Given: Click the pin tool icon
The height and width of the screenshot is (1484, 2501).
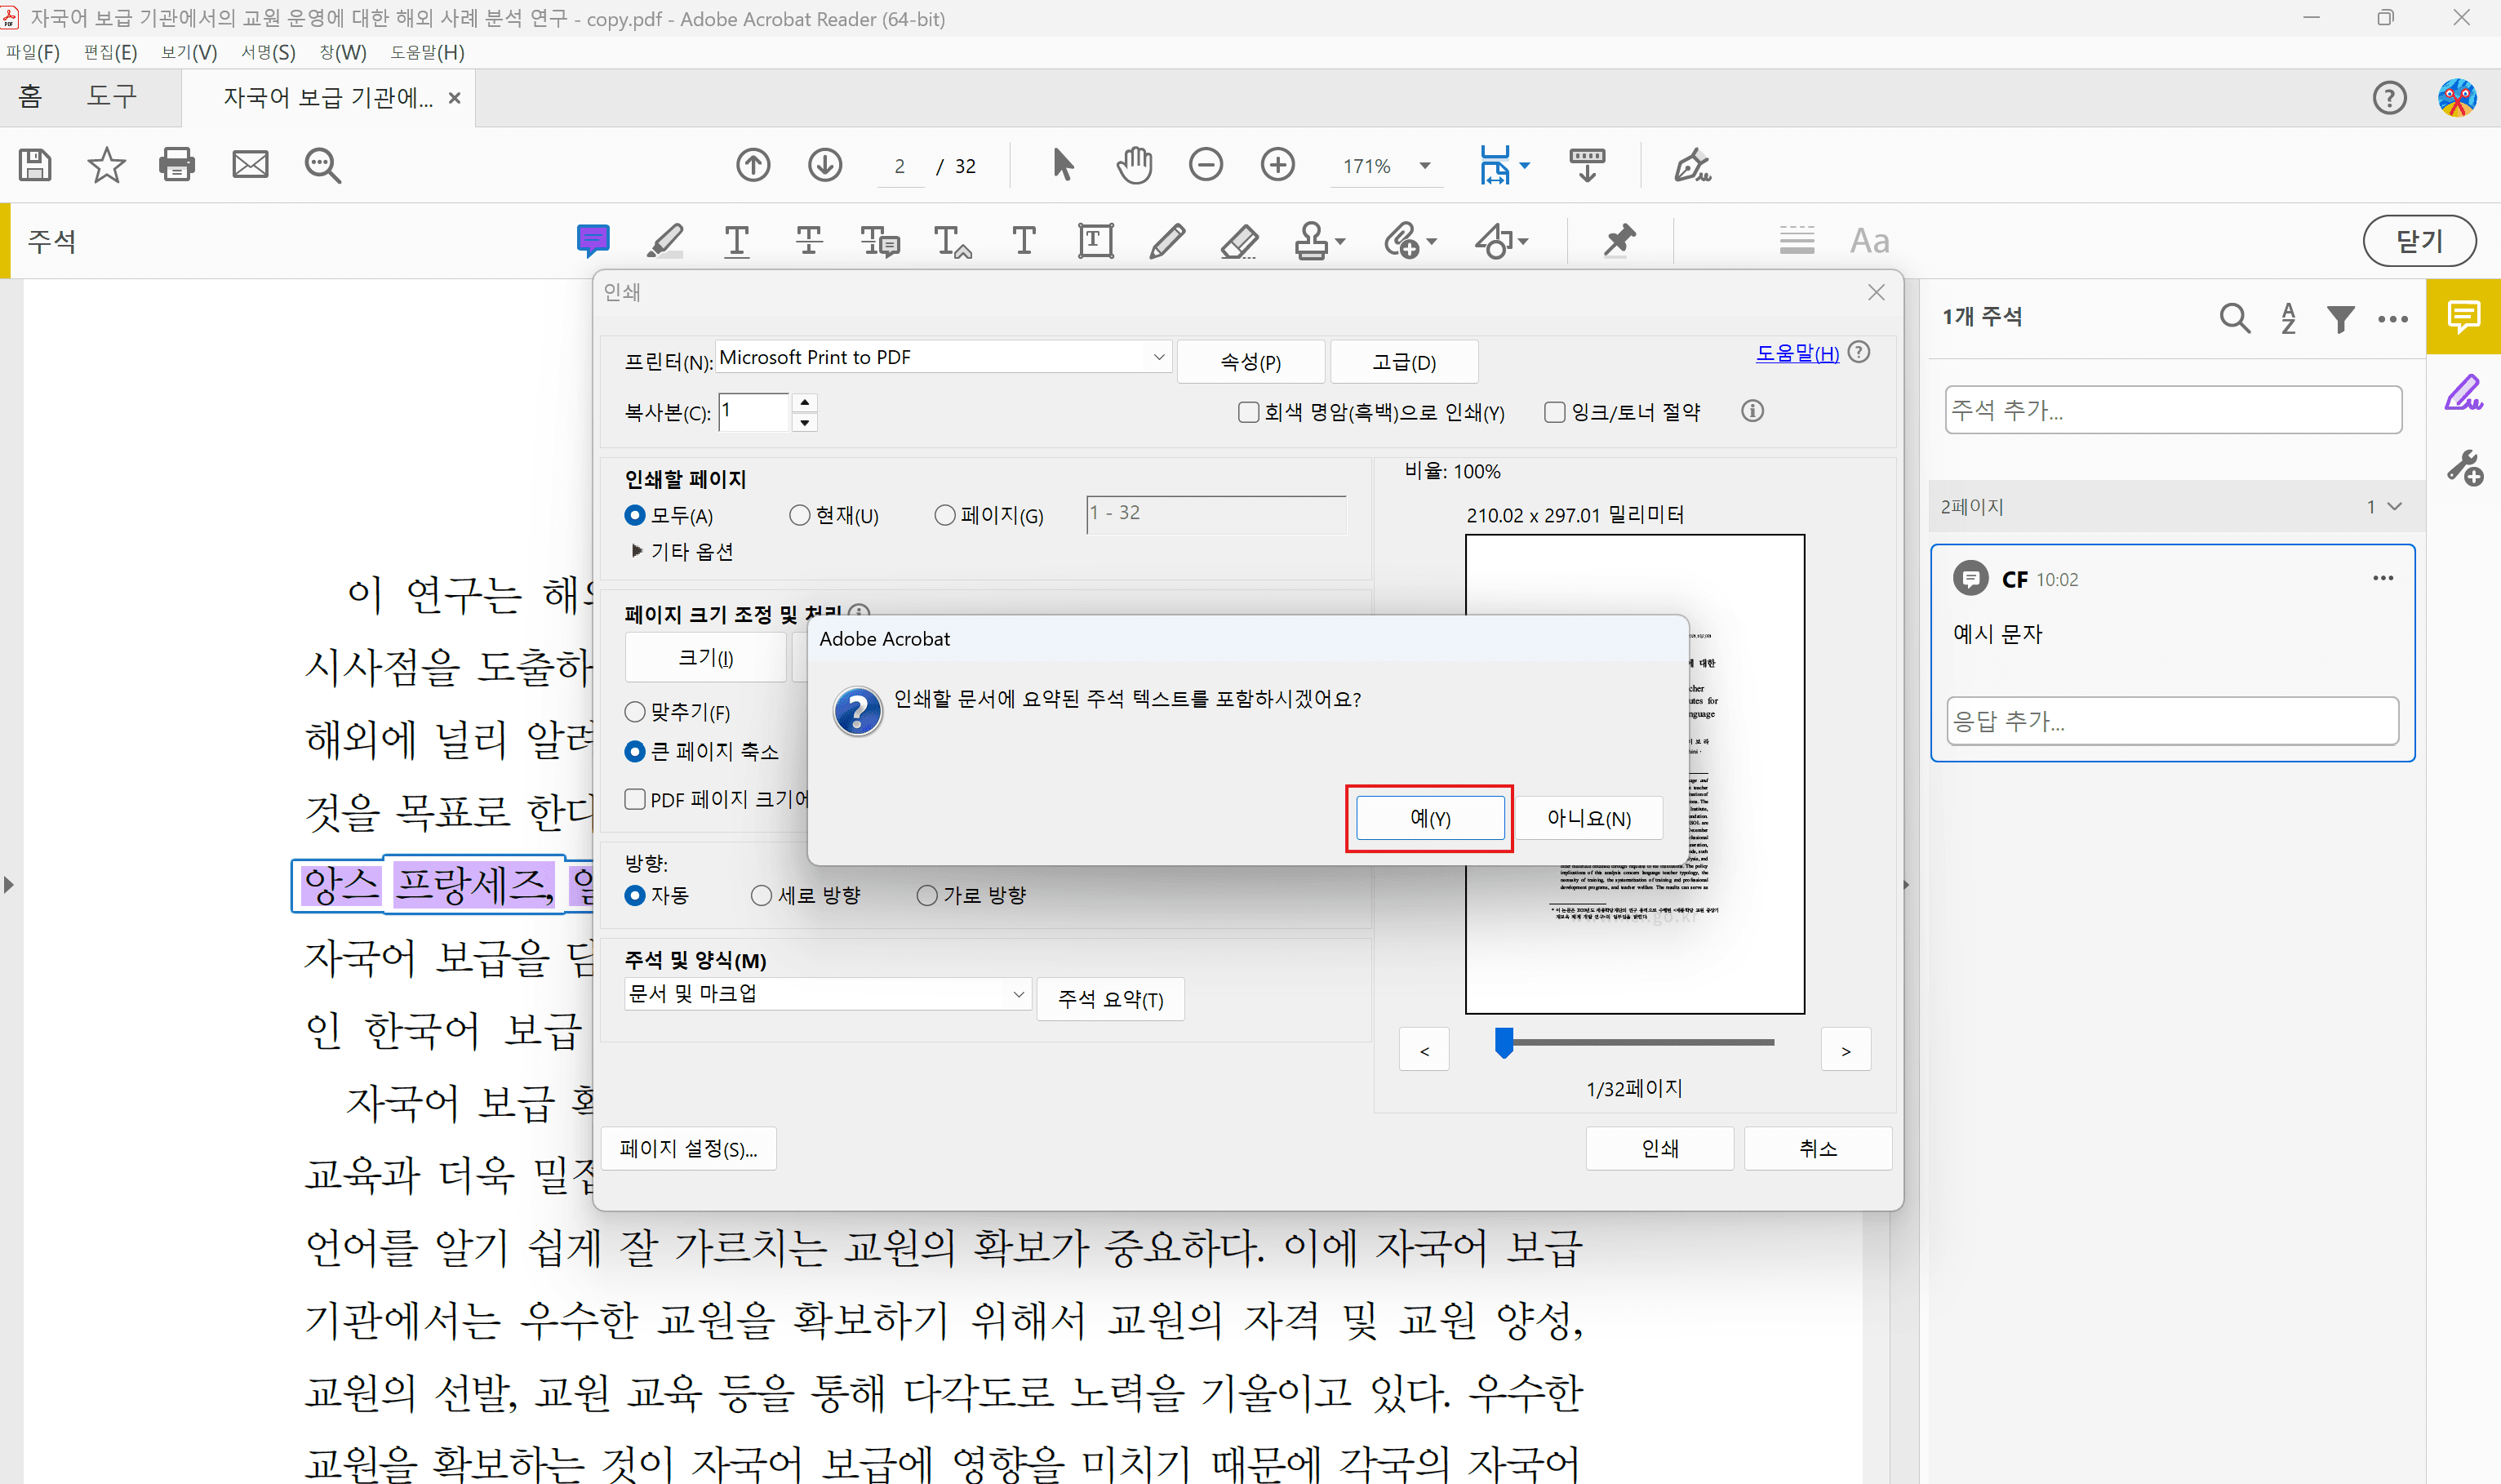Looking at the screenshot, I should [x=1619, y=241].
